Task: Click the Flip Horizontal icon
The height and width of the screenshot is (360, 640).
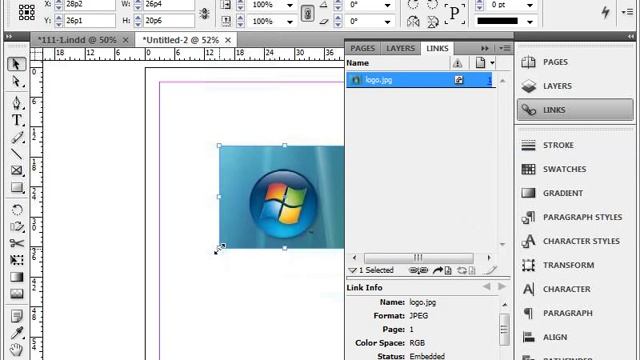Action: tap(413, 21)
